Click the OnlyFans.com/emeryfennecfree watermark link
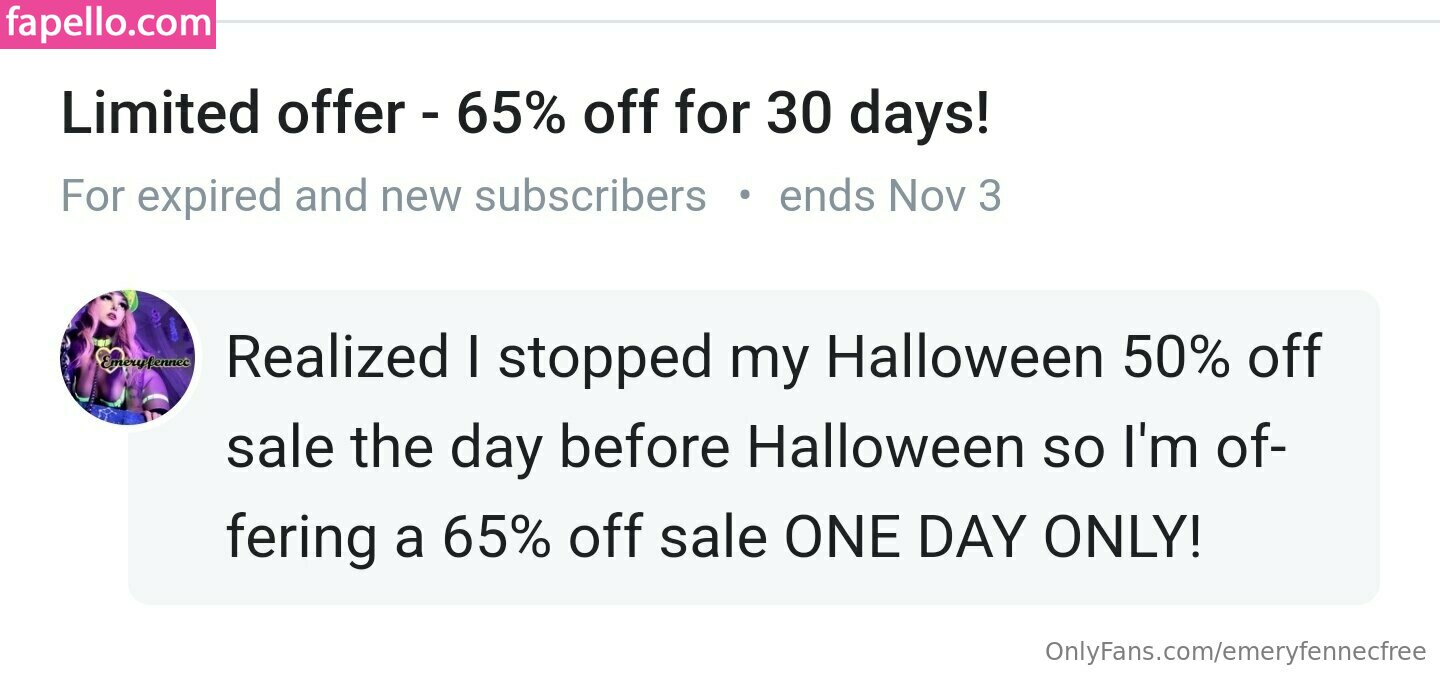 pyautogui.click(x=1235, y=652)
